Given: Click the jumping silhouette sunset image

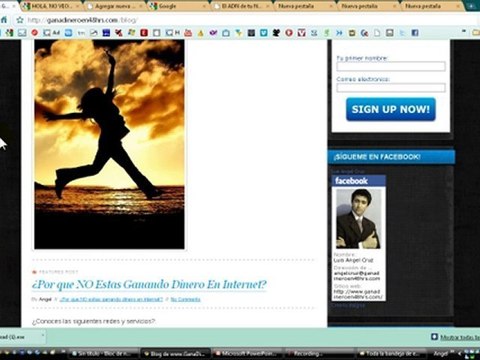Looking at the screenshot, I should coord(109,144).
